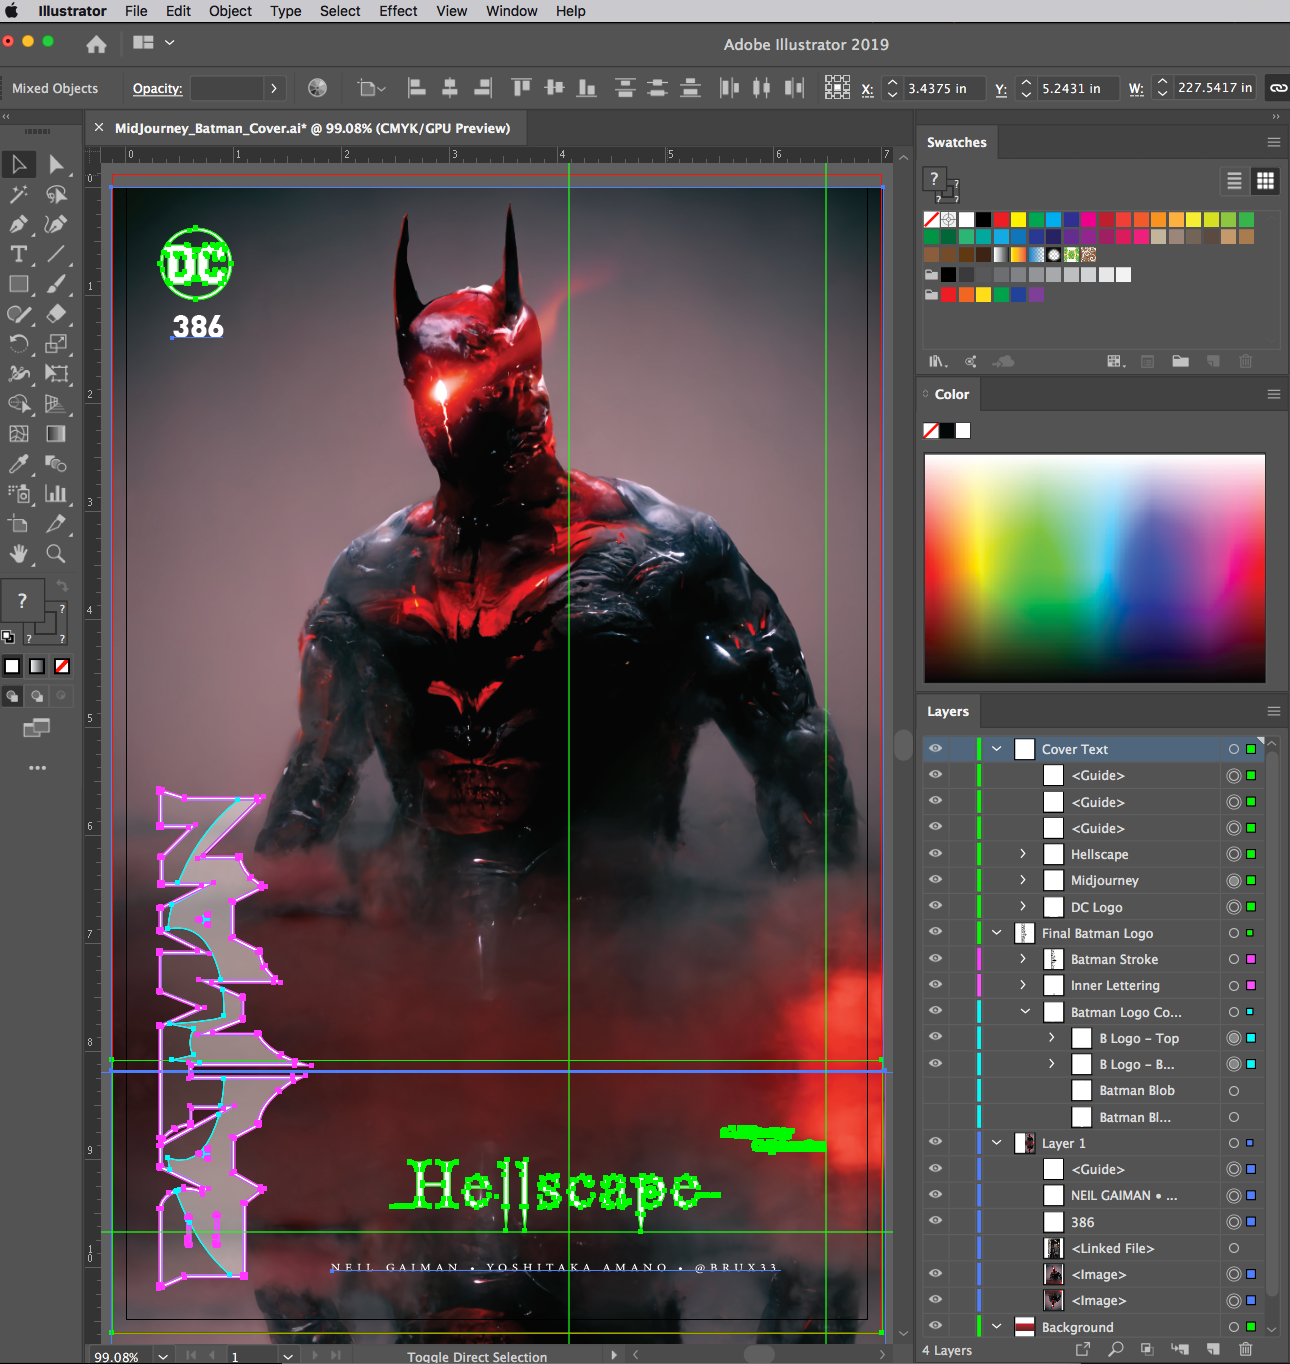Viewport: 1290px width, 1364px height.
Task: Collapse the Final Batman Logo layer
Action: point(997,933)
